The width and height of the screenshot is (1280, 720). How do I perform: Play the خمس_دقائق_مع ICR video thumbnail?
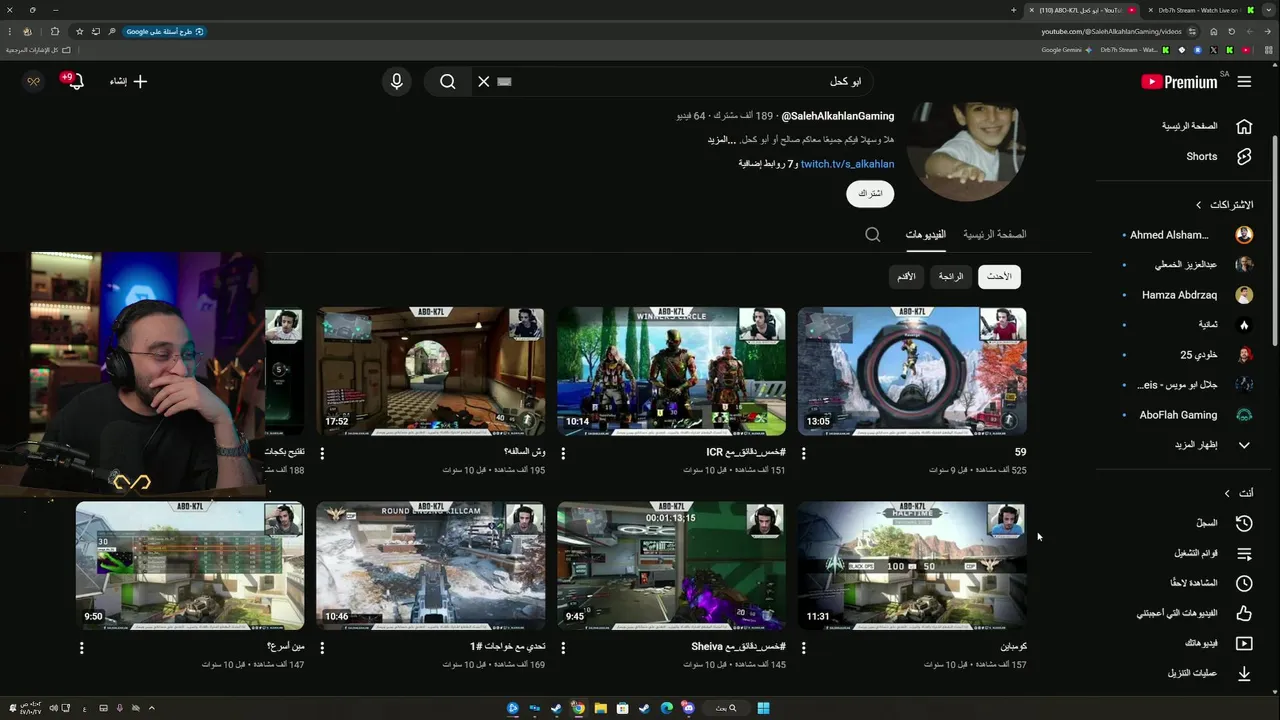(671, 371)
